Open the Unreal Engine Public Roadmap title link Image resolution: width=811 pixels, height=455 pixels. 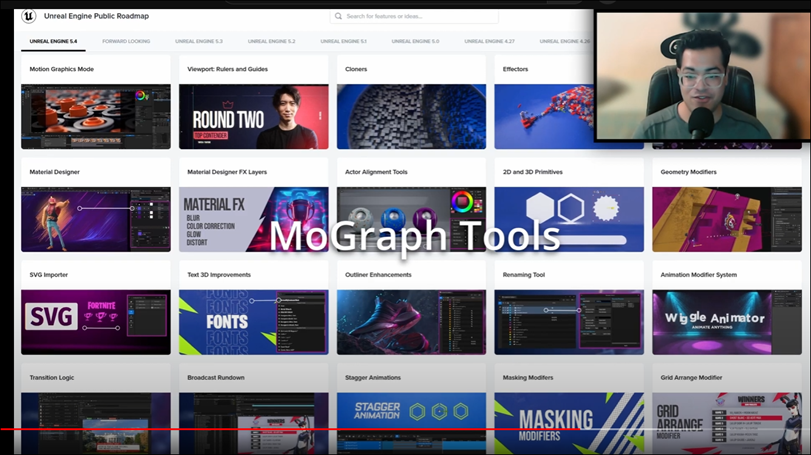click(96, 16)
